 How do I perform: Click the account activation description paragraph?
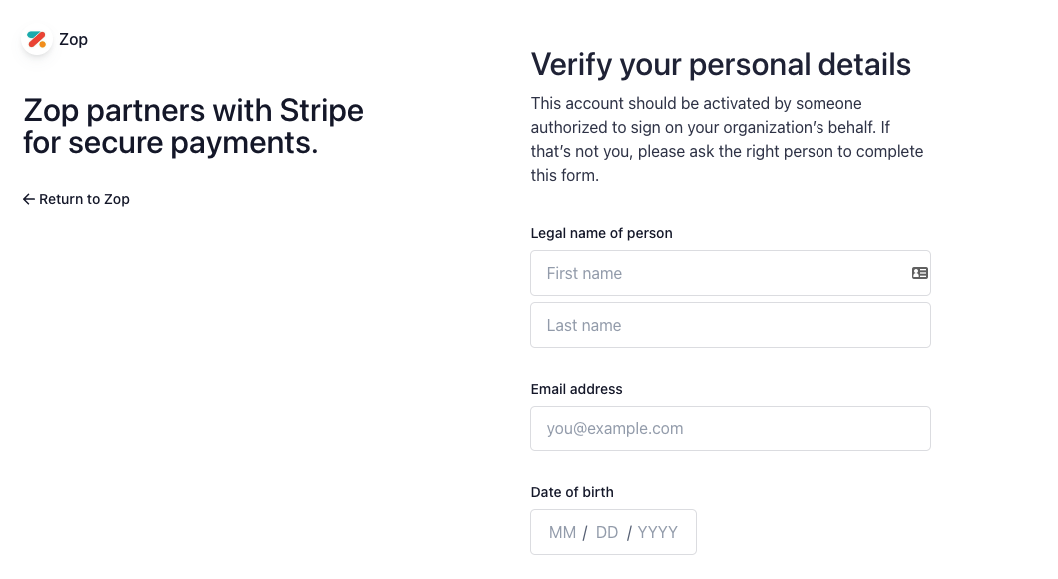coord(727,140)
